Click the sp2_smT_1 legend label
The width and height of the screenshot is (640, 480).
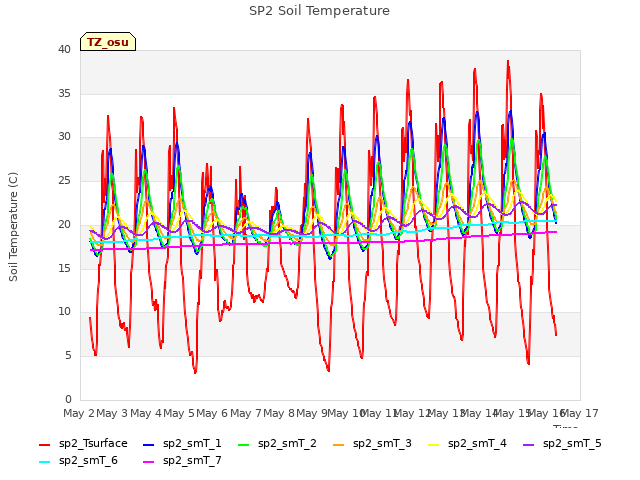point(192,443)
